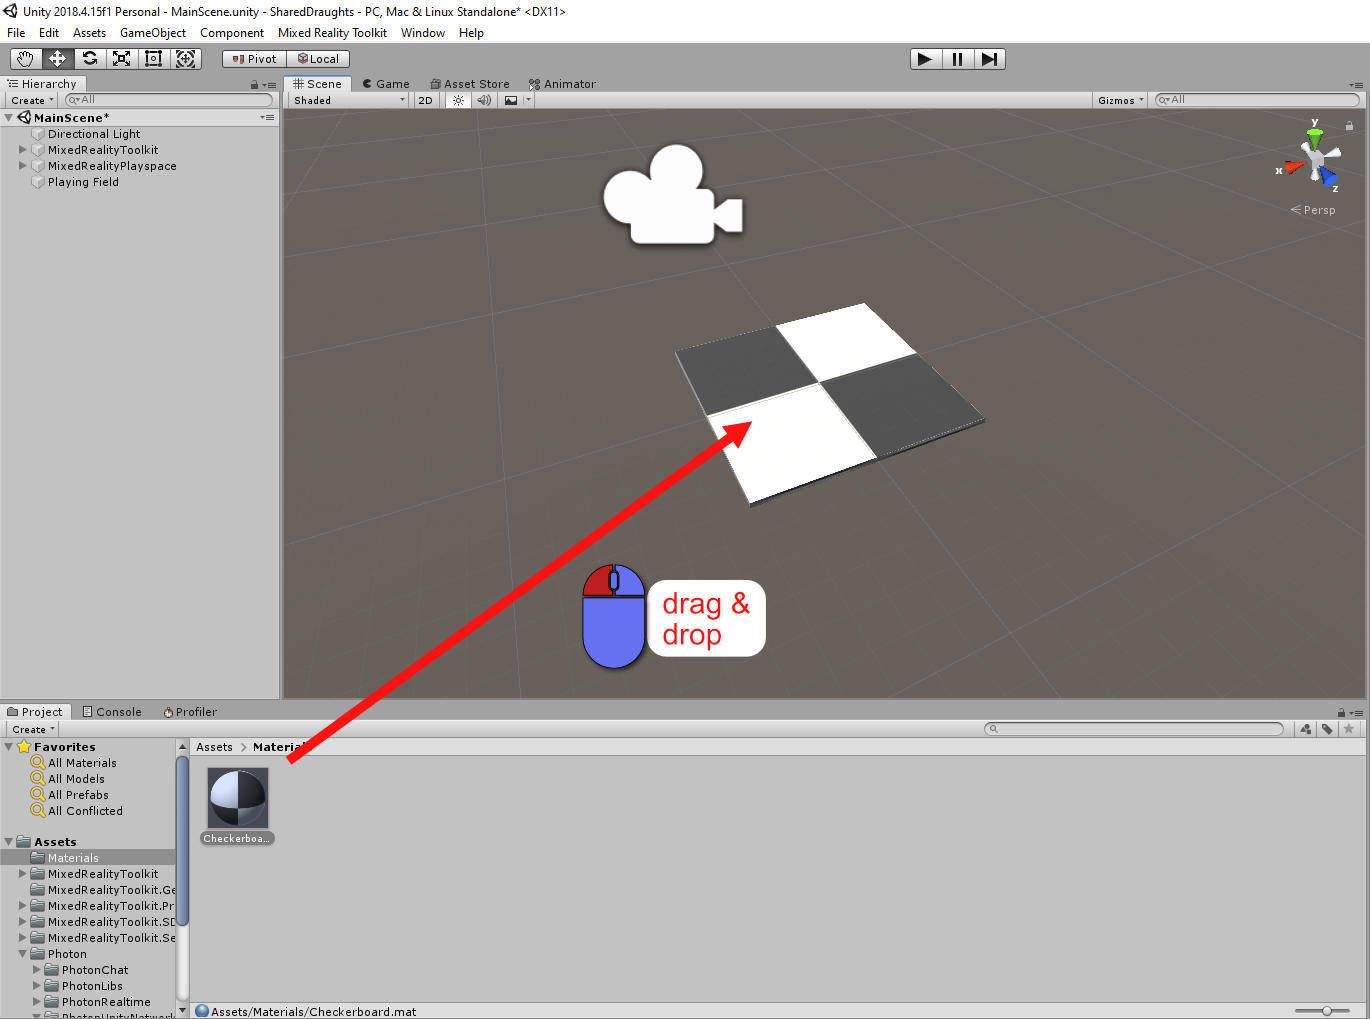The width and height of the screenshot is (1370, 1019).
Task: Toggle scene lighting on or off
Action: [458, 100]
